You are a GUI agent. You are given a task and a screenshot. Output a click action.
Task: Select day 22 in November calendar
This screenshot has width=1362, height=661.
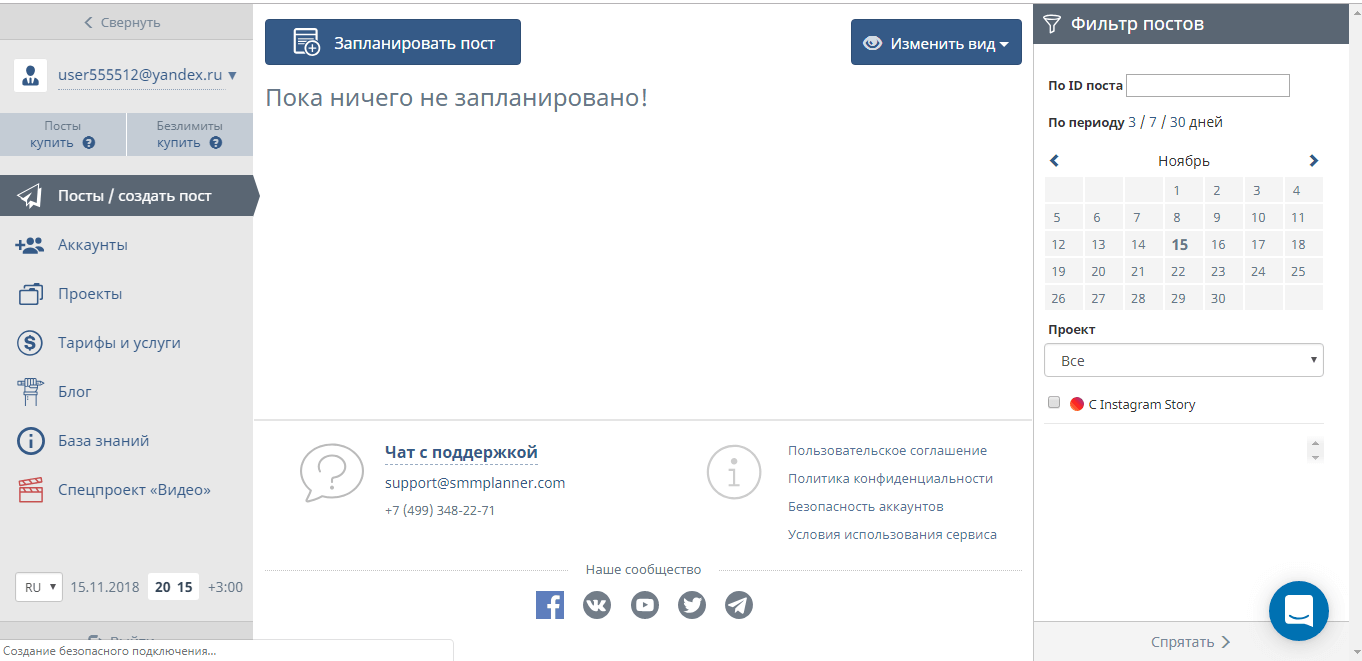pos(1178,271)
